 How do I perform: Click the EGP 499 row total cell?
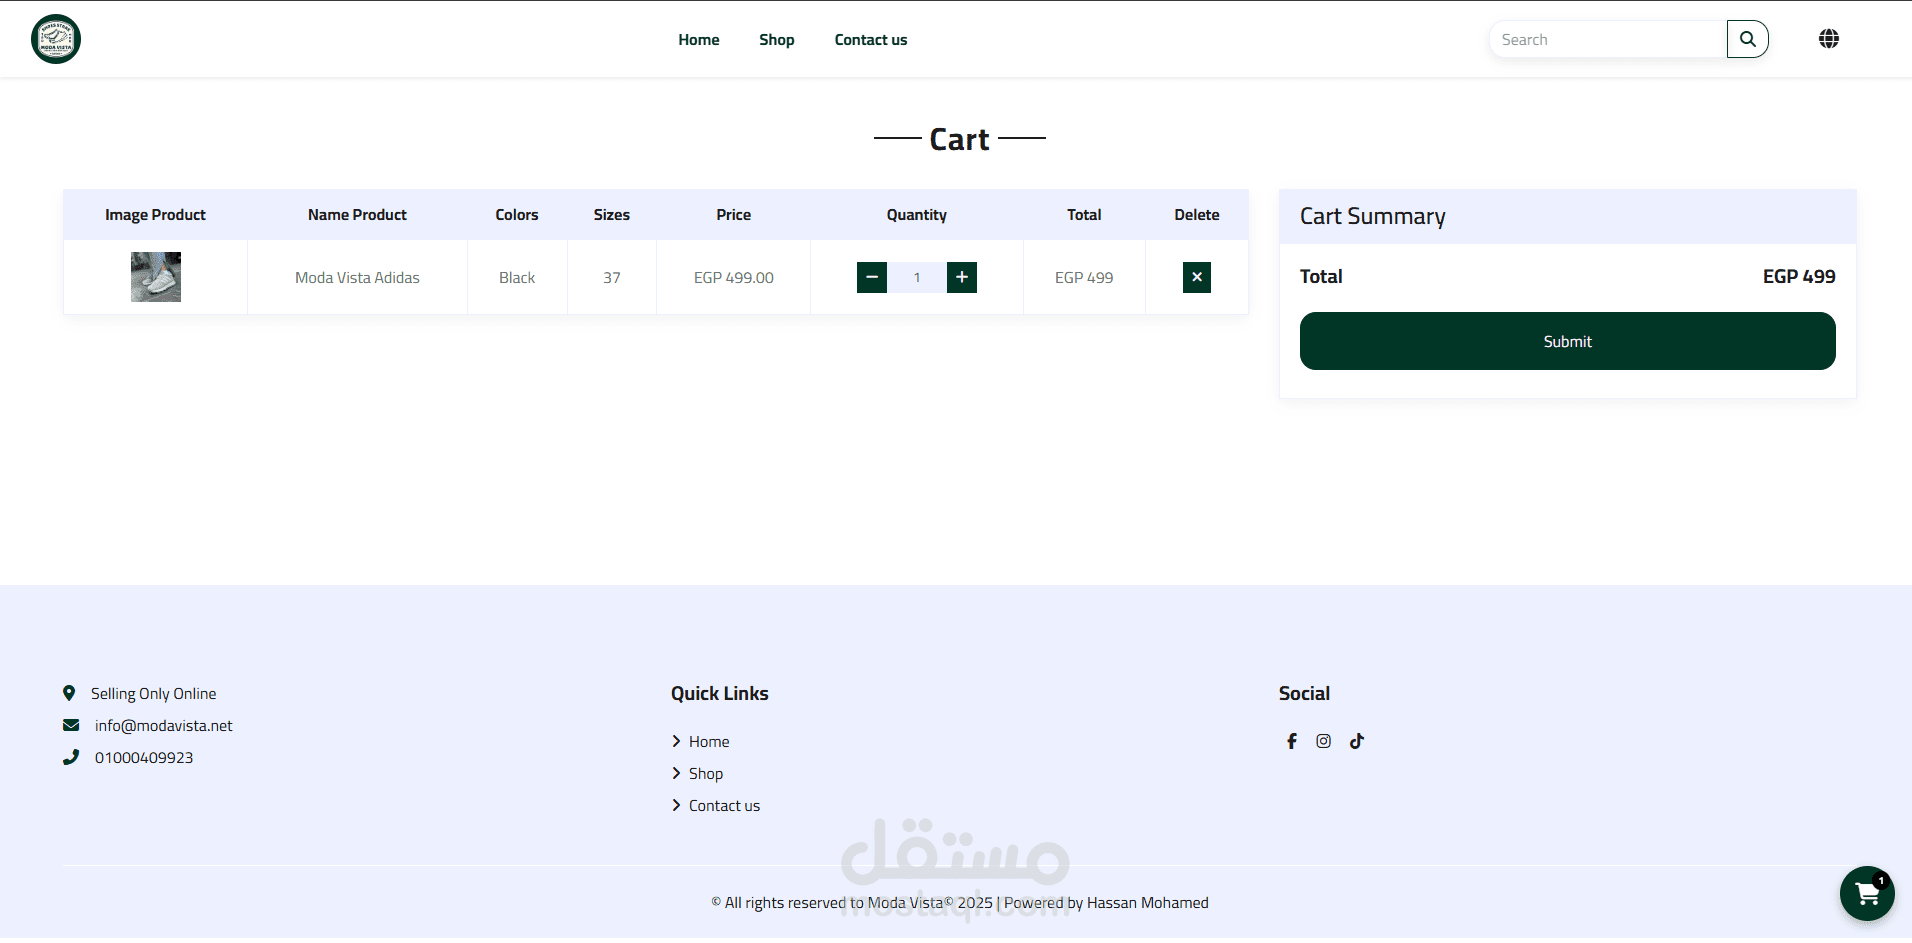[1084, 277]
